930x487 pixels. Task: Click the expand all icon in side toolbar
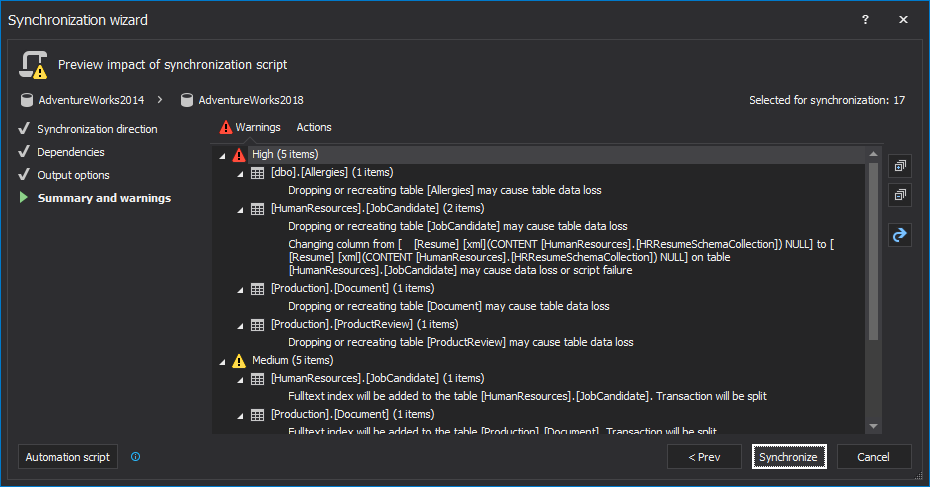[x=899, y=166]
